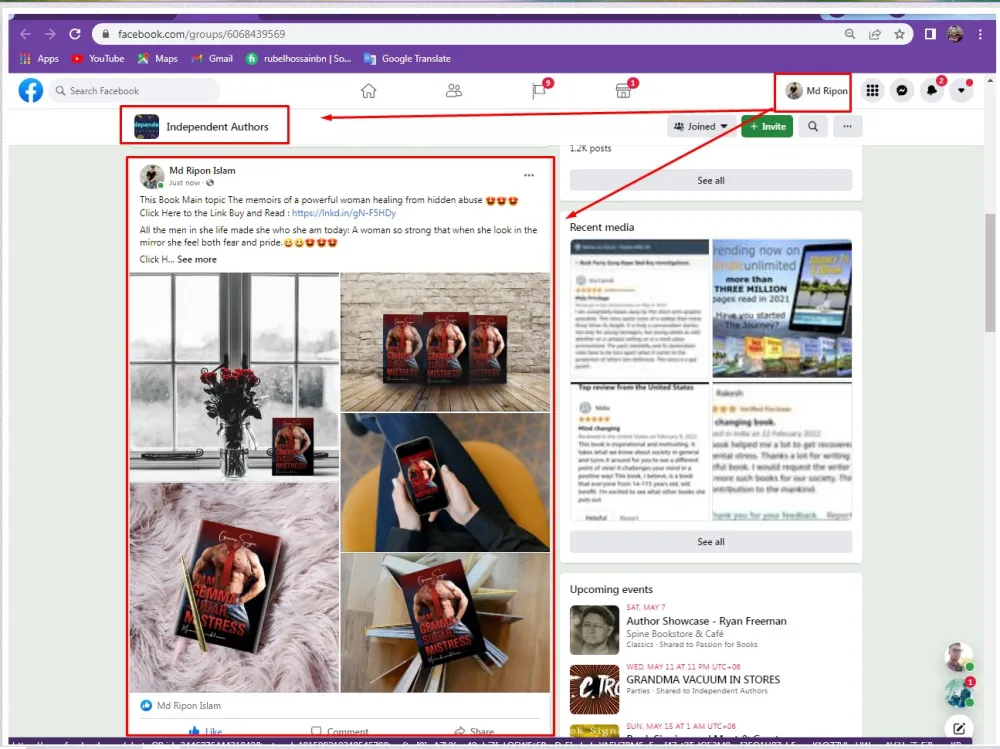1000x749 pixels.
Task: Open the rubelhossainbn bookmark
Action: coord(298,59)
